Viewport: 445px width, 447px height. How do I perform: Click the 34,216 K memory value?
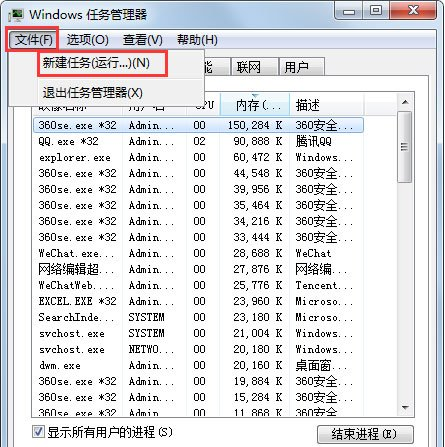coord(258,221)
